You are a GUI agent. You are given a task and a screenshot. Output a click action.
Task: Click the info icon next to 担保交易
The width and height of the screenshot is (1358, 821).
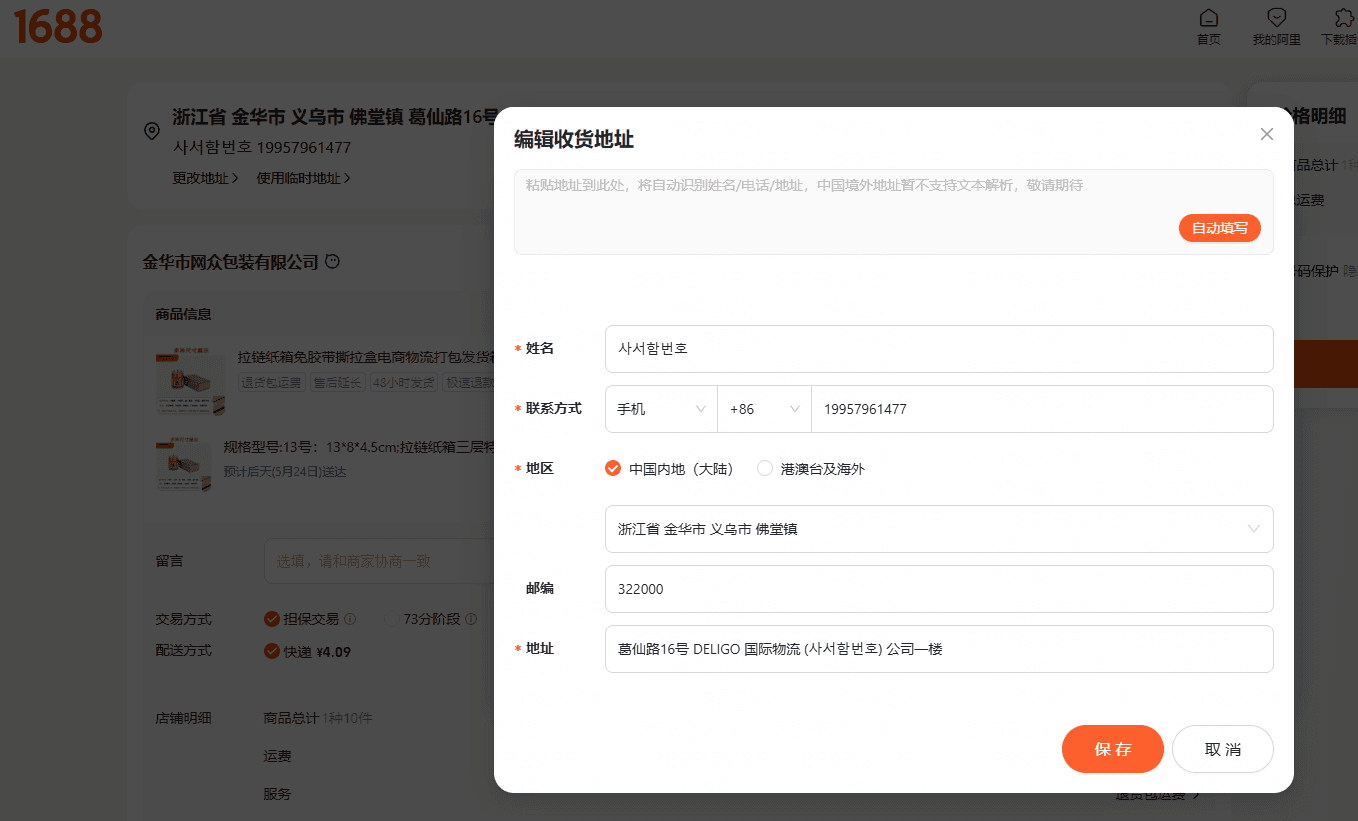tap(350, 619)
